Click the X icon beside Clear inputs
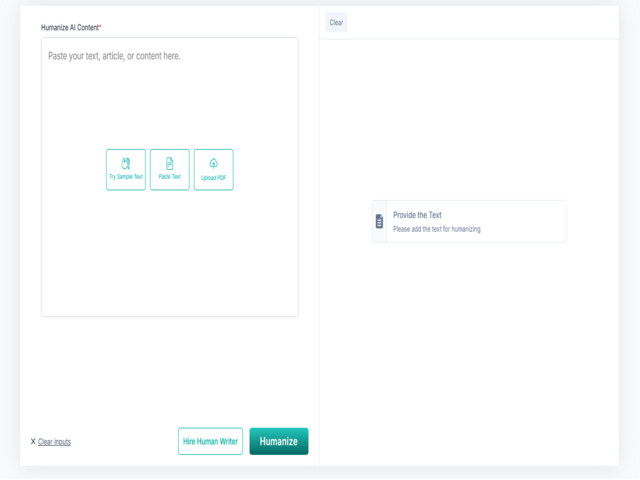 [33, 442]
